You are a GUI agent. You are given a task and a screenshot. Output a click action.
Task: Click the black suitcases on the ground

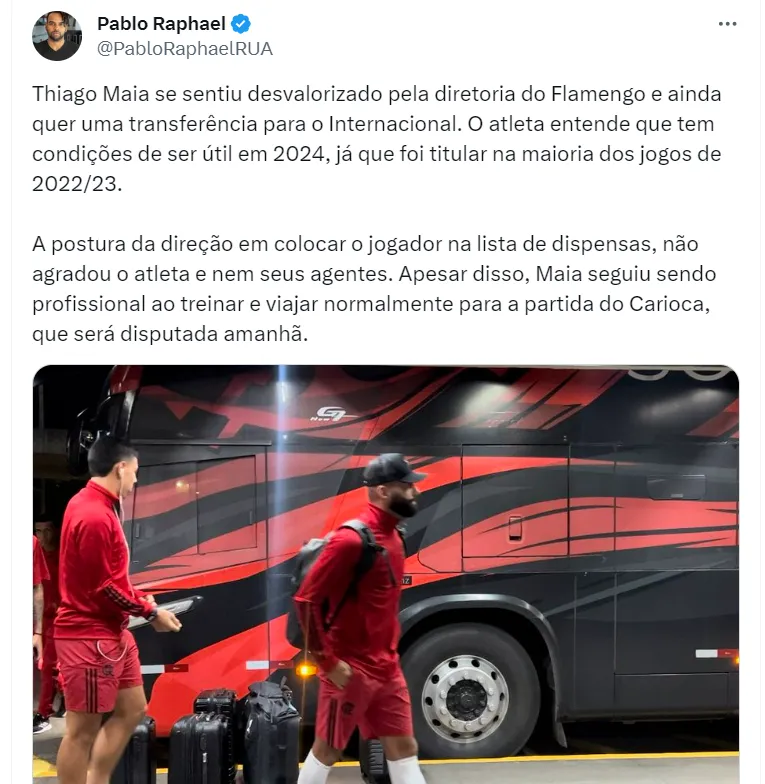pos(210,731)
